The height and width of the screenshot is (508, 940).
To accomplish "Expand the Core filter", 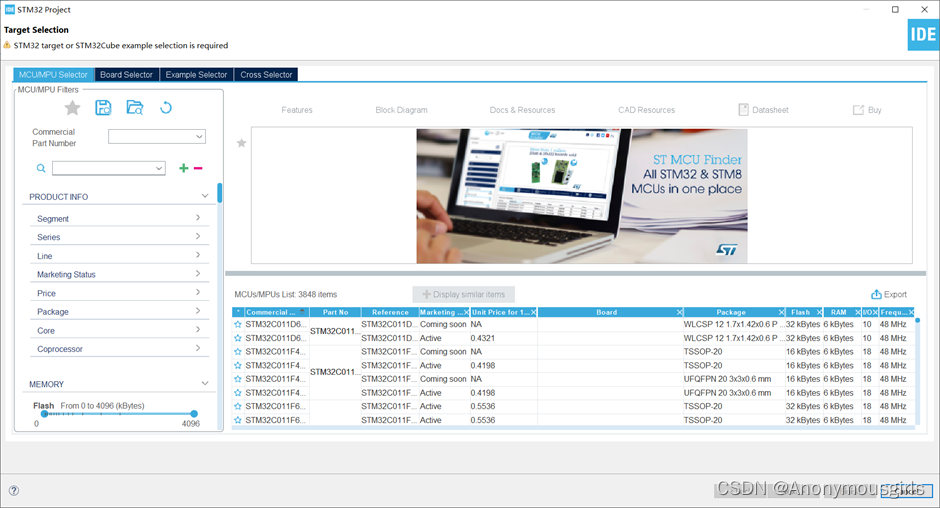I will [198, 329].
